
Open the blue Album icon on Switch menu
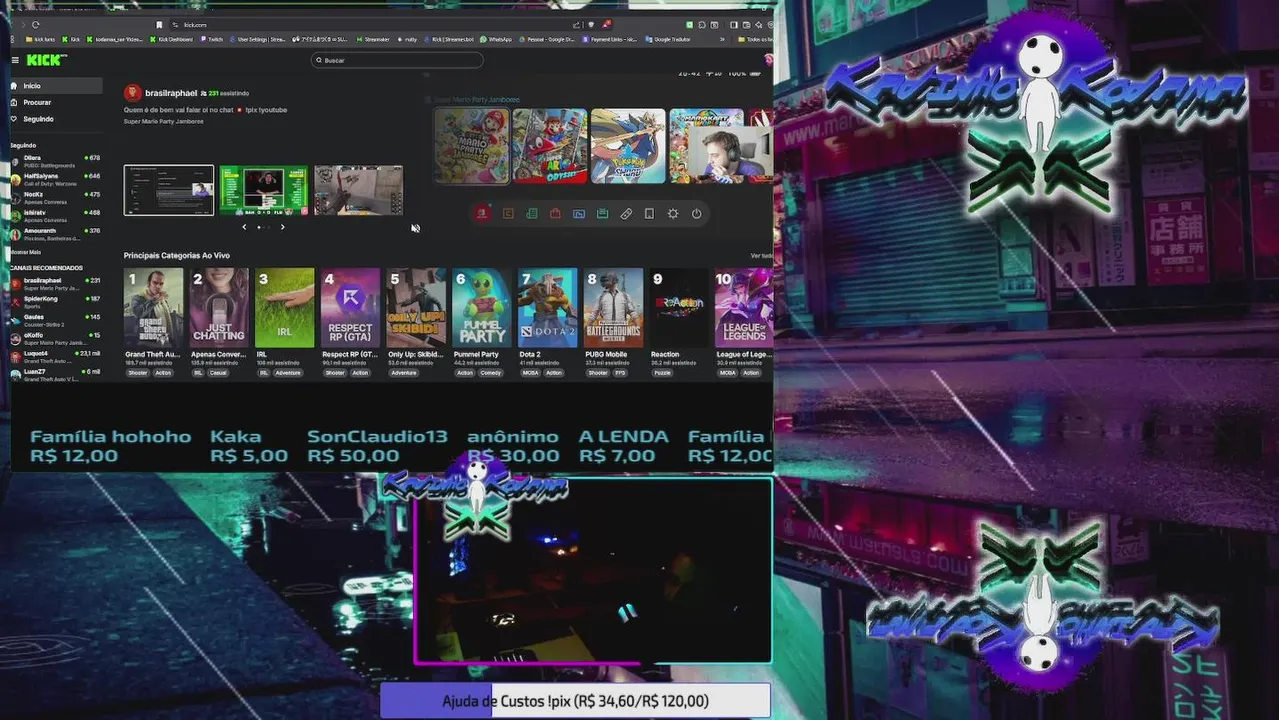(579, 213)
